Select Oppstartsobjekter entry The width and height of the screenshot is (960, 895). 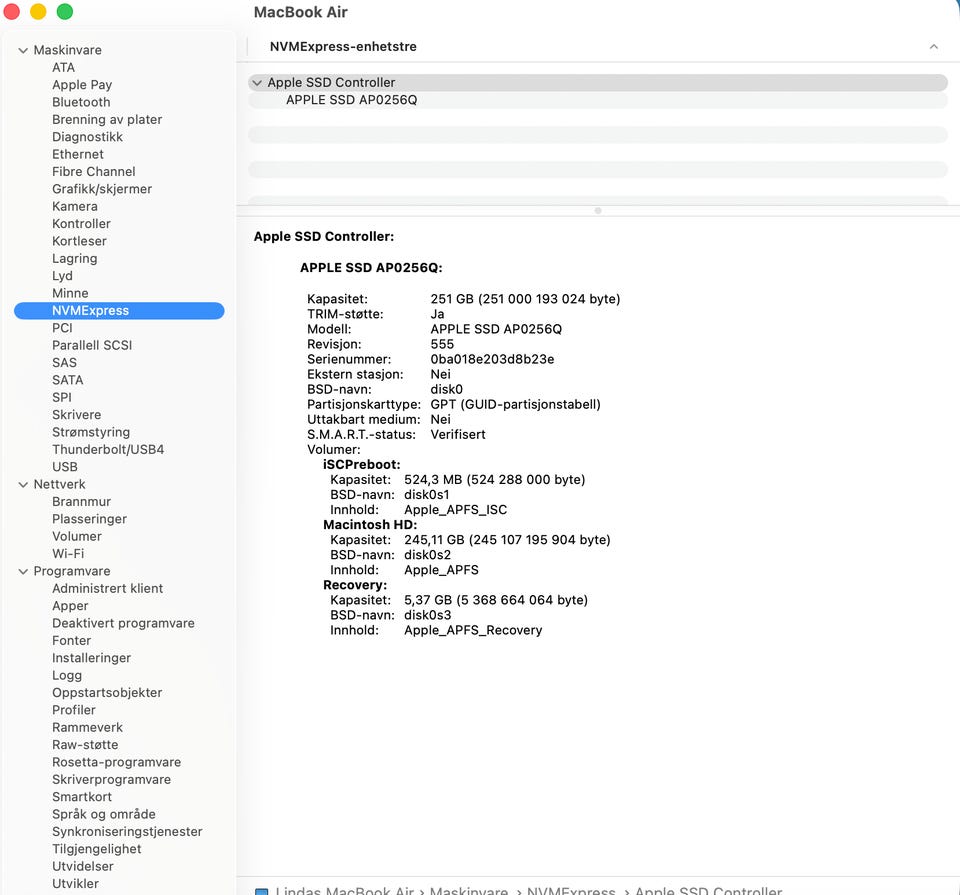point(107,693)
